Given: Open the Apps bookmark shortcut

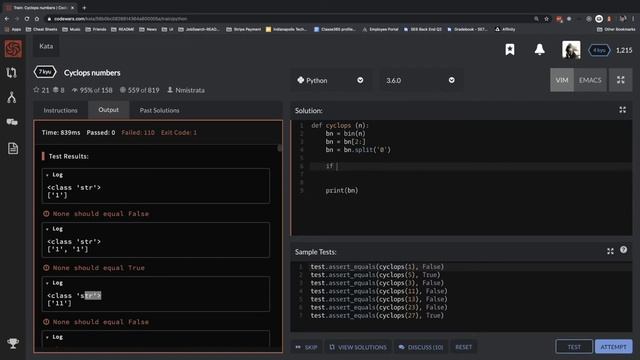Looking at the screenshot, I should (x=13, y=29).
